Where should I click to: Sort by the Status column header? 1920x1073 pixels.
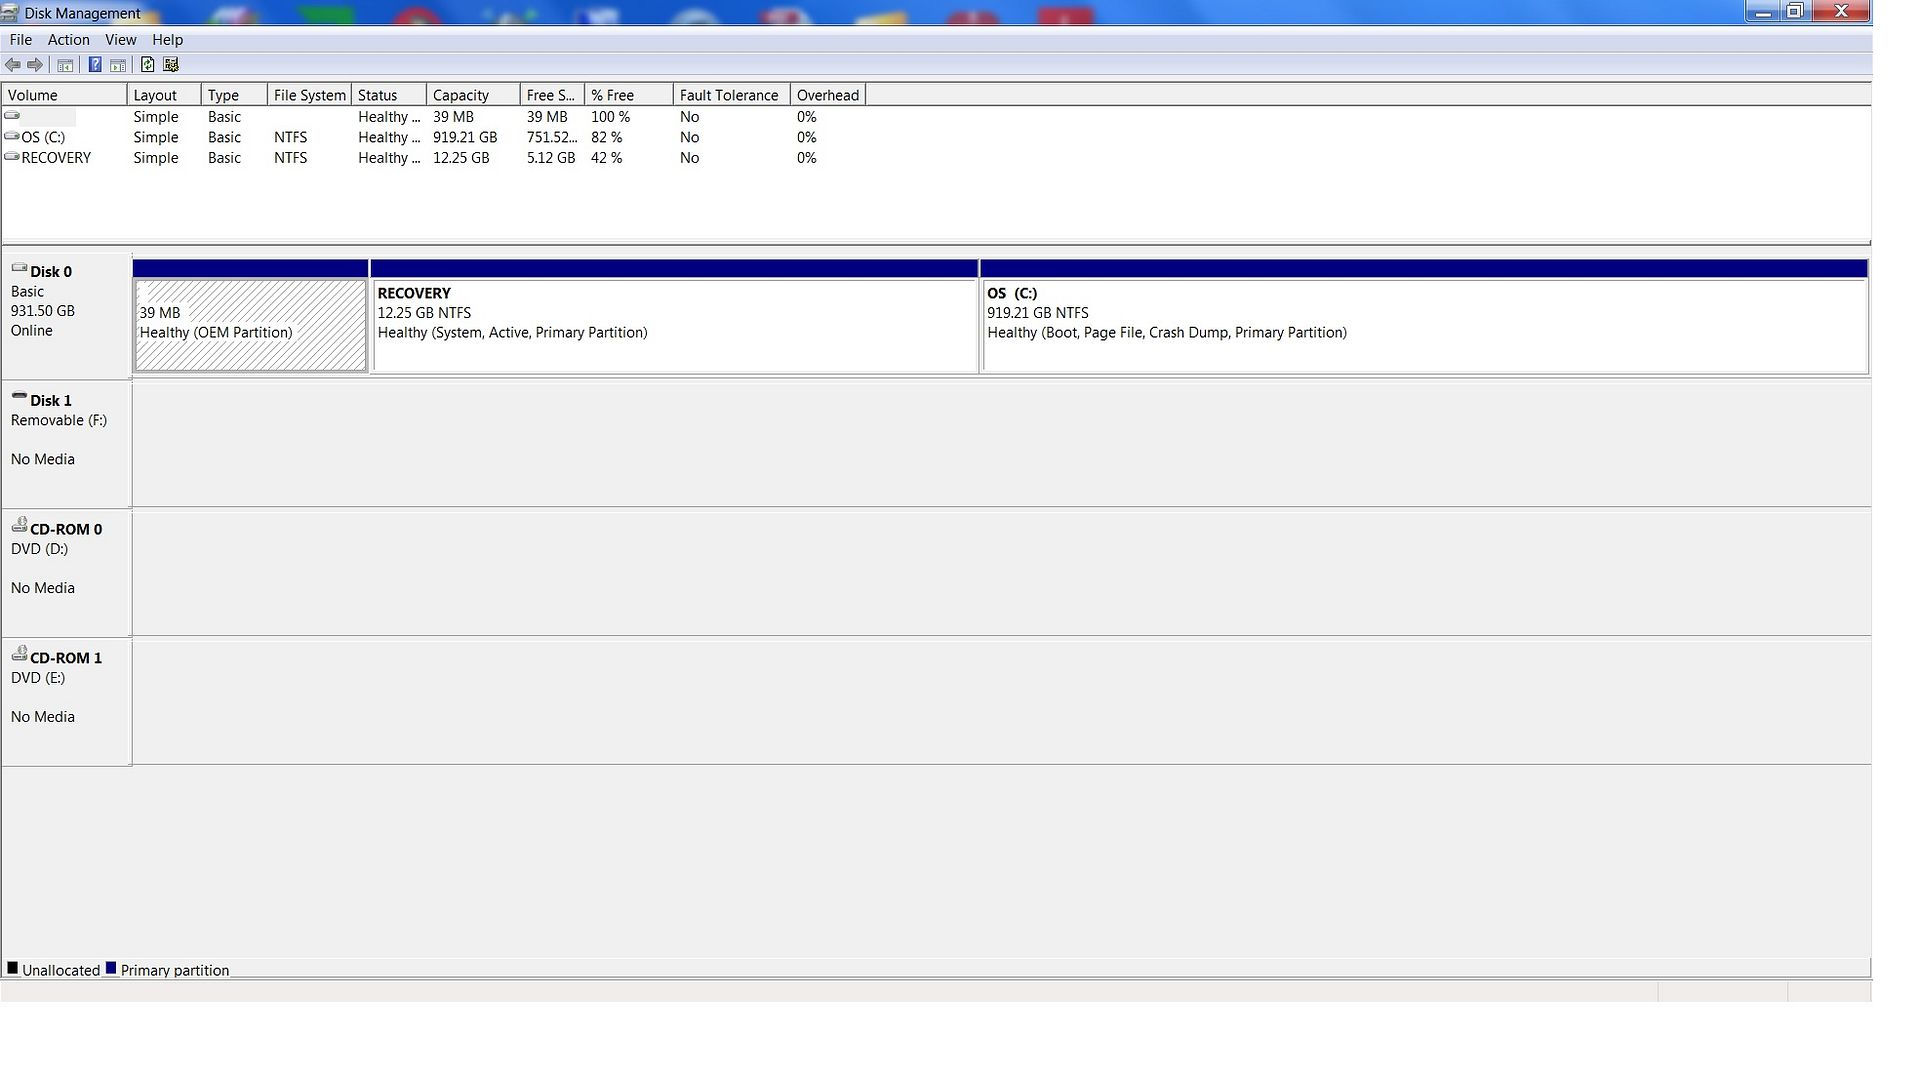coord(389,95)
